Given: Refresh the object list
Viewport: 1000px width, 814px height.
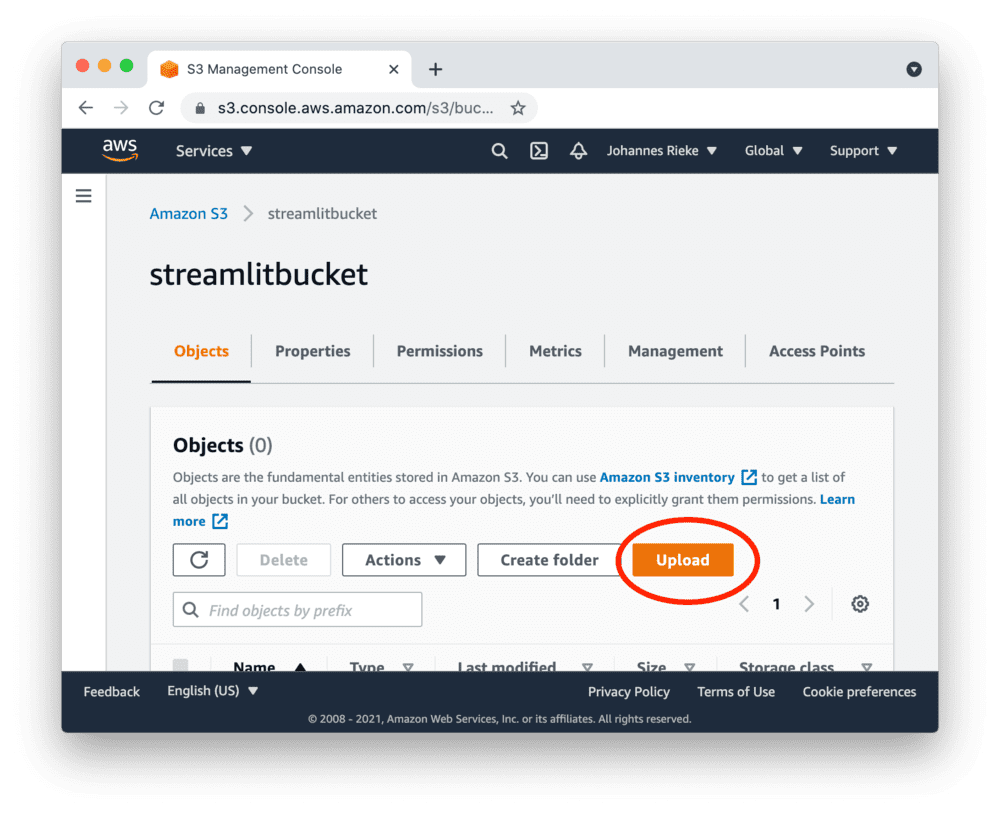Looking at the screenshot, I should coord(198,559).
